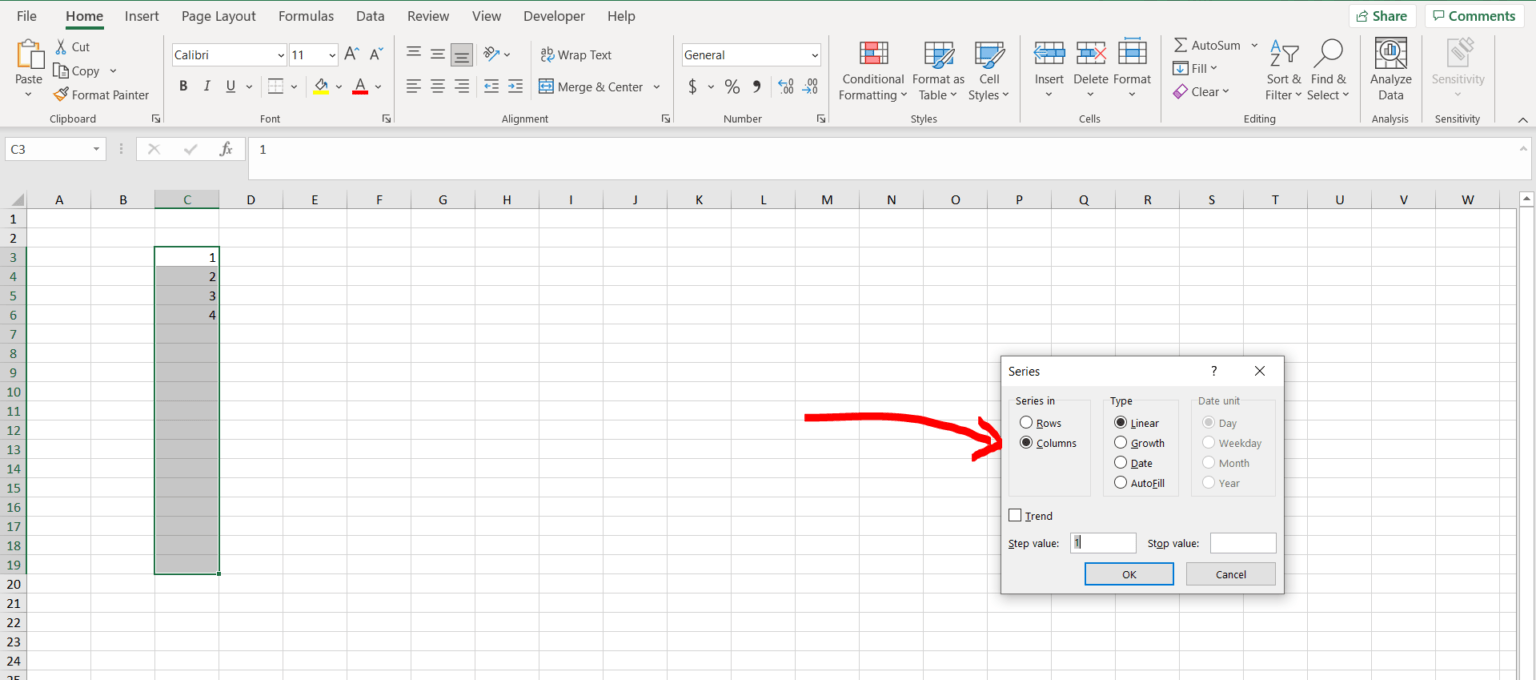Open Conditional Formatting options
Image resolution: width=1536 pixels, height=680 pixels.
(872, 70)
